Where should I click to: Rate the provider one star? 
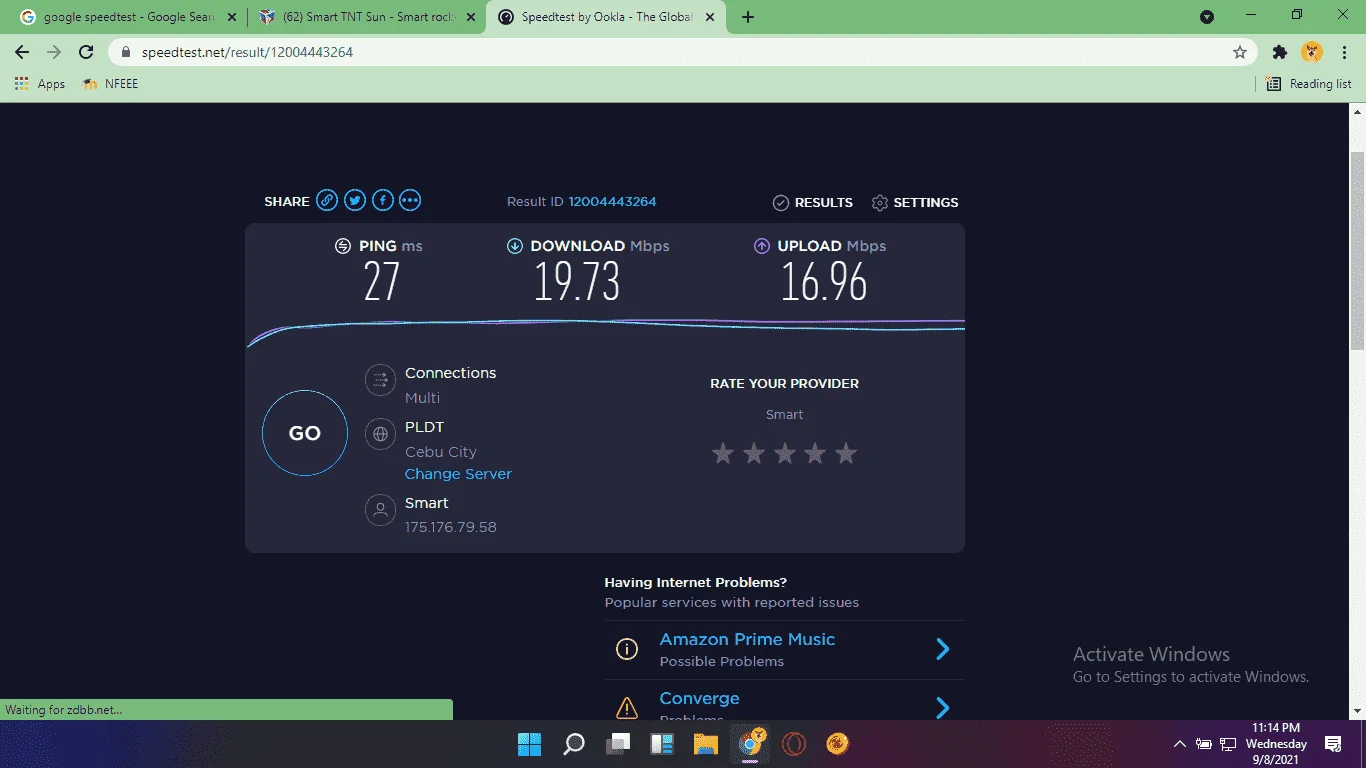723,454
